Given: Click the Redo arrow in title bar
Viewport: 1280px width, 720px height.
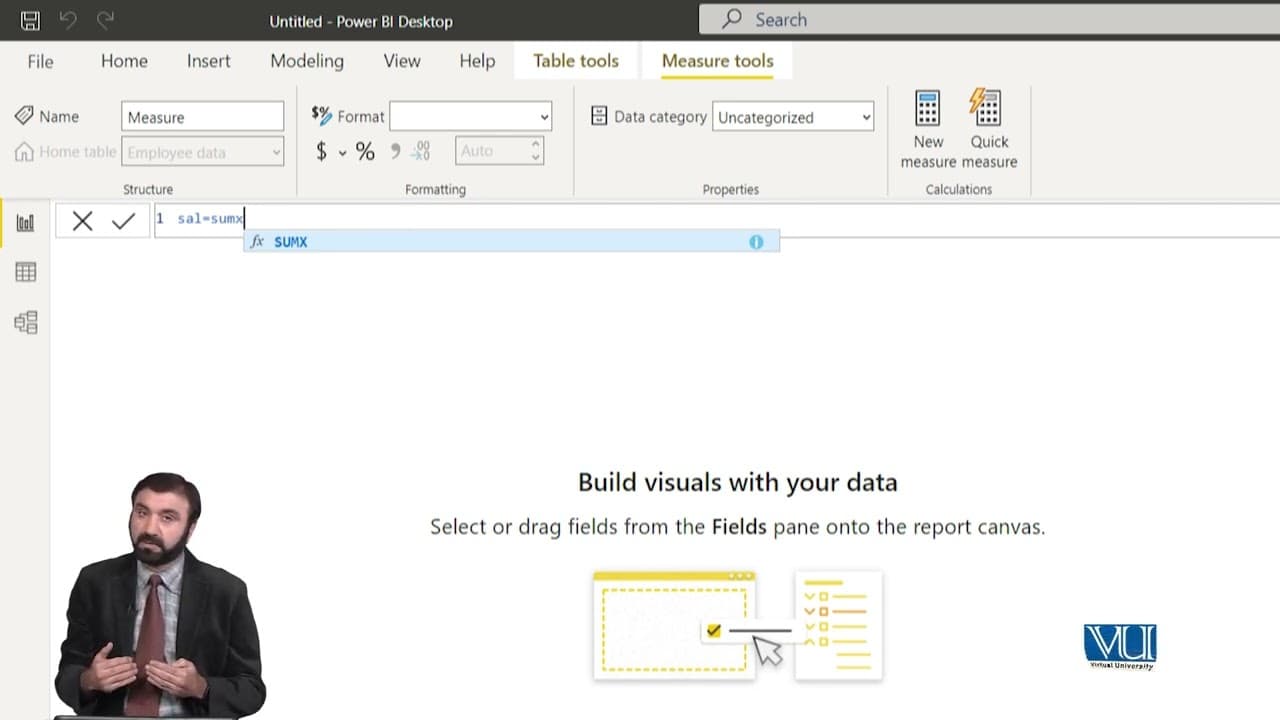Looking at the screenshot, I should coord(105,20).
